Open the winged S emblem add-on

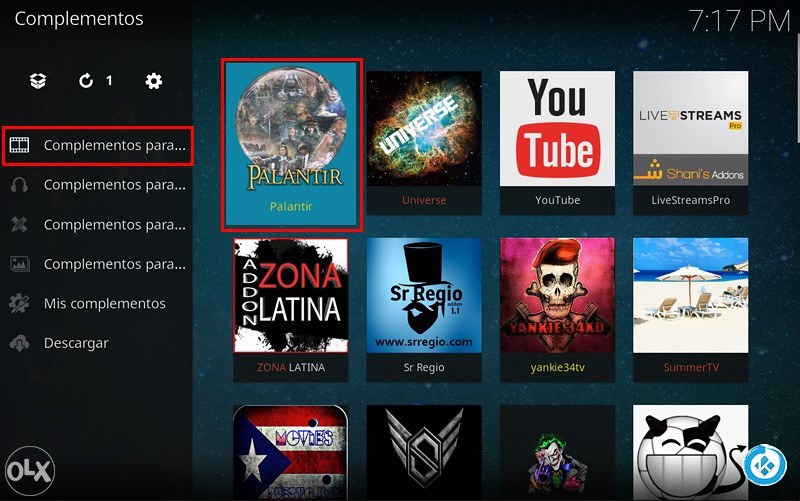pyautogui.click(x=424, y=452)
